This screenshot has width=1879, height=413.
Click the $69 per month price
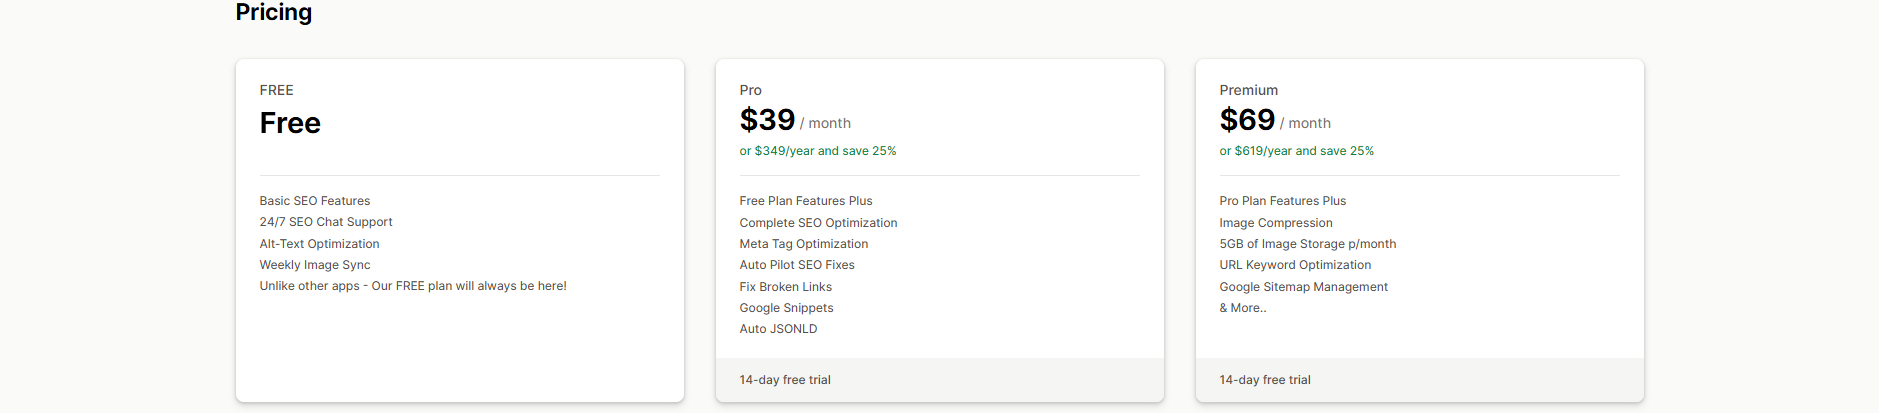pyautogui.click(x=1247, y=121)
